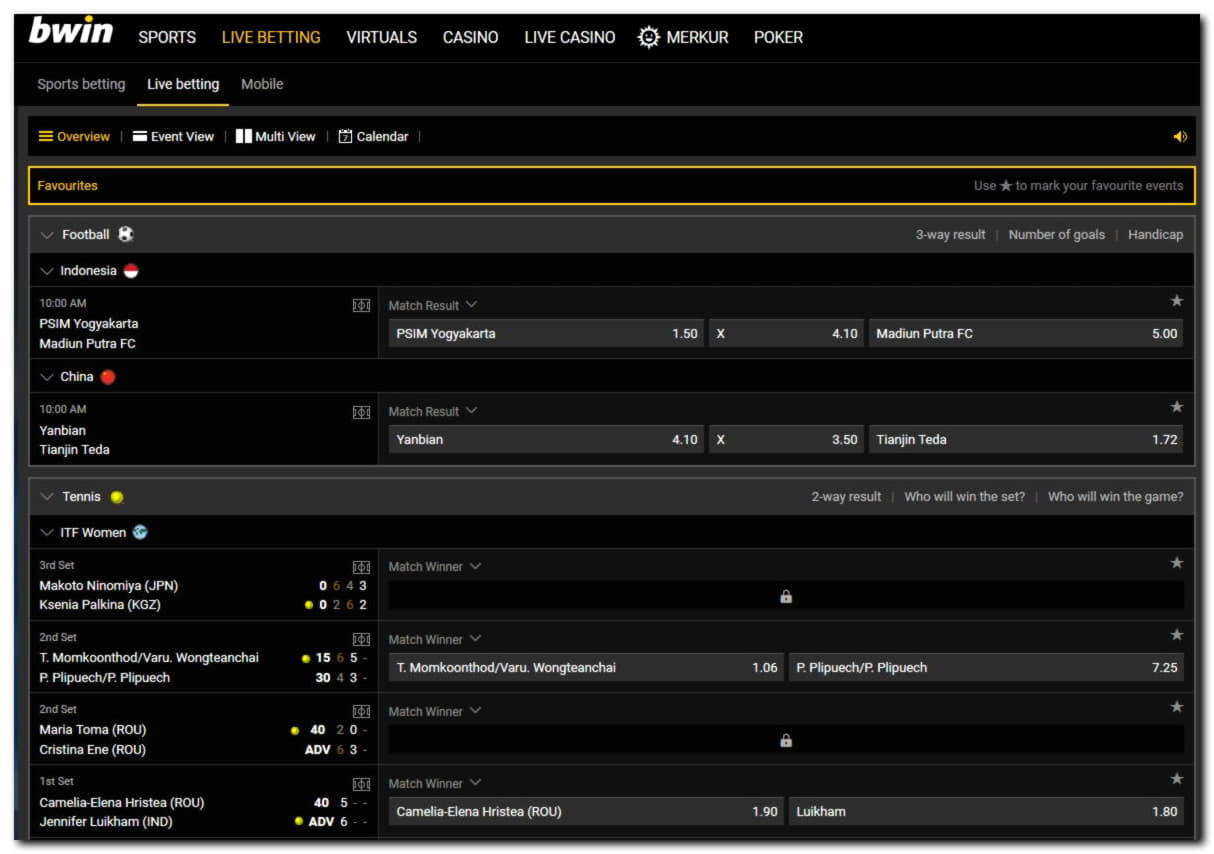Open Match Winner dropdown for Hristea match
Viewport: 1214px width, 854px height.
tap(435, 783)
